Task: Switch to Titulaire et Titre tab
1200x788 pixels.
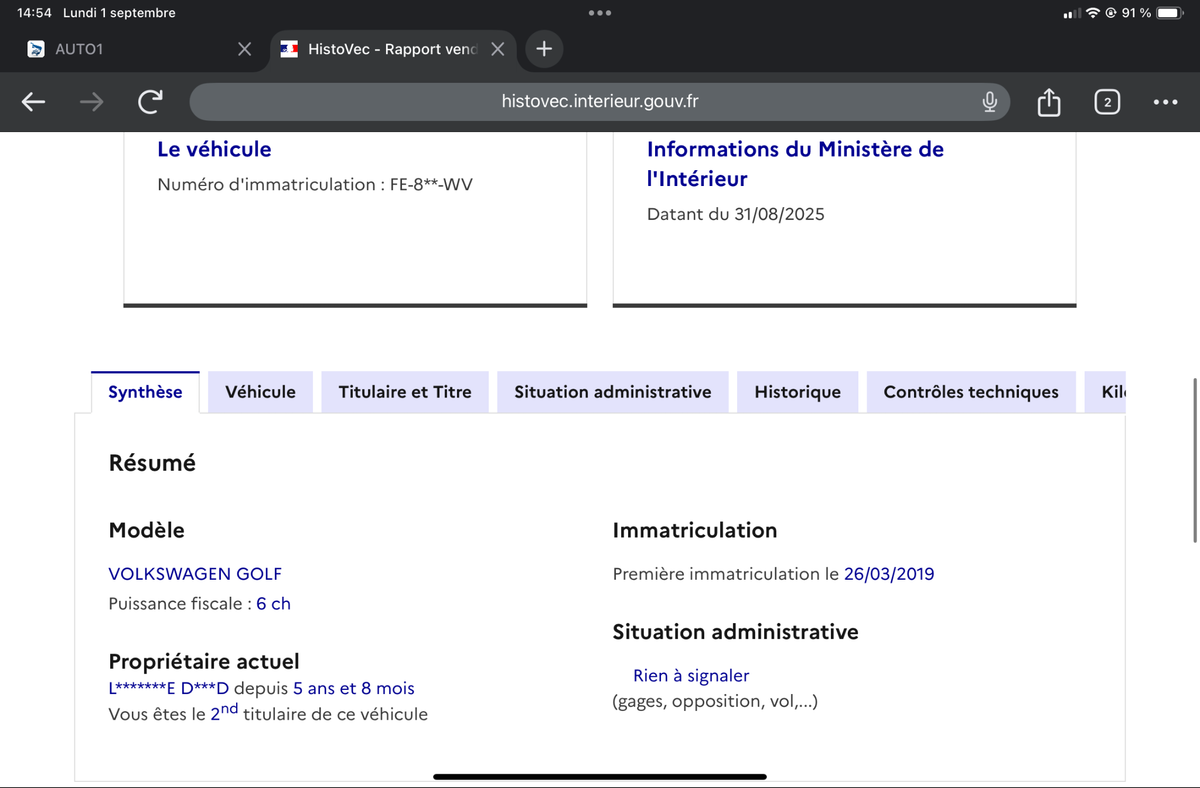Action: click(405, 392)
